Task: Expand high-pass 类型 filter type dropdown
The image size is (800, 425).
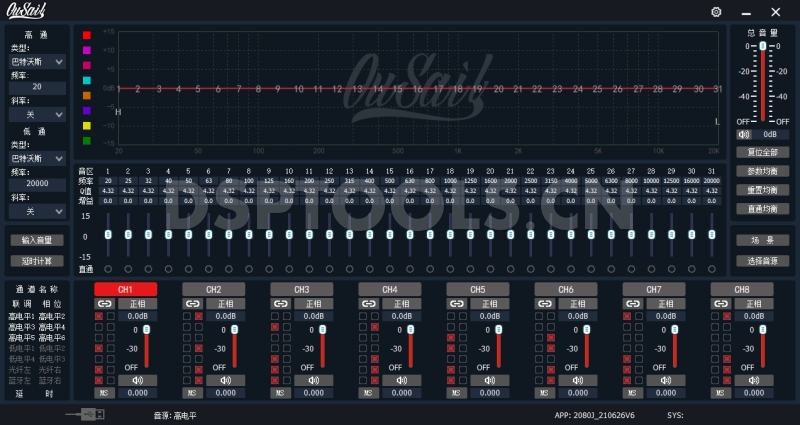Action: 37,62
